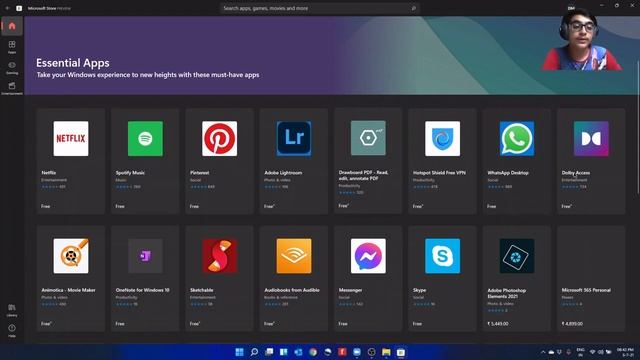The height and width of the screenshot is (360, 640).
Task: Switch to the Gaming section in sidebar
Action: click(12, 67)
